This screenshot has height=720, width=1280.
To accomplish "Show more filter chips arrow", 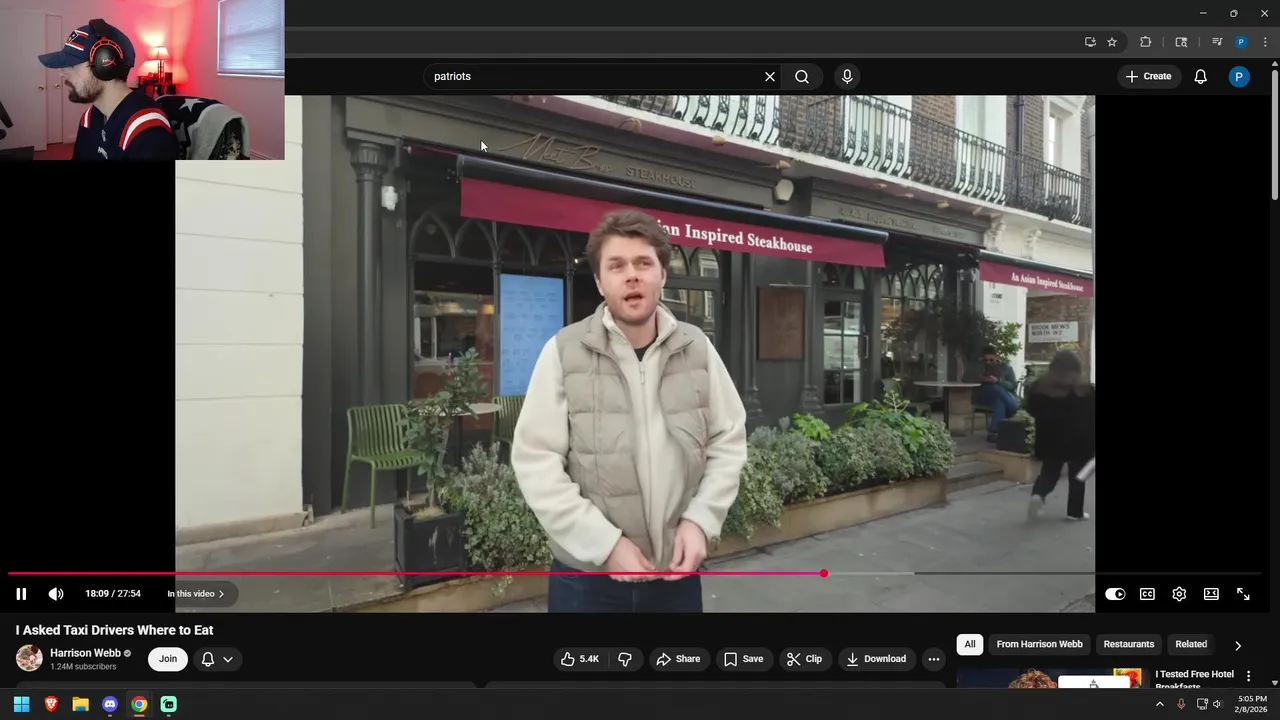I will 1238,645.
